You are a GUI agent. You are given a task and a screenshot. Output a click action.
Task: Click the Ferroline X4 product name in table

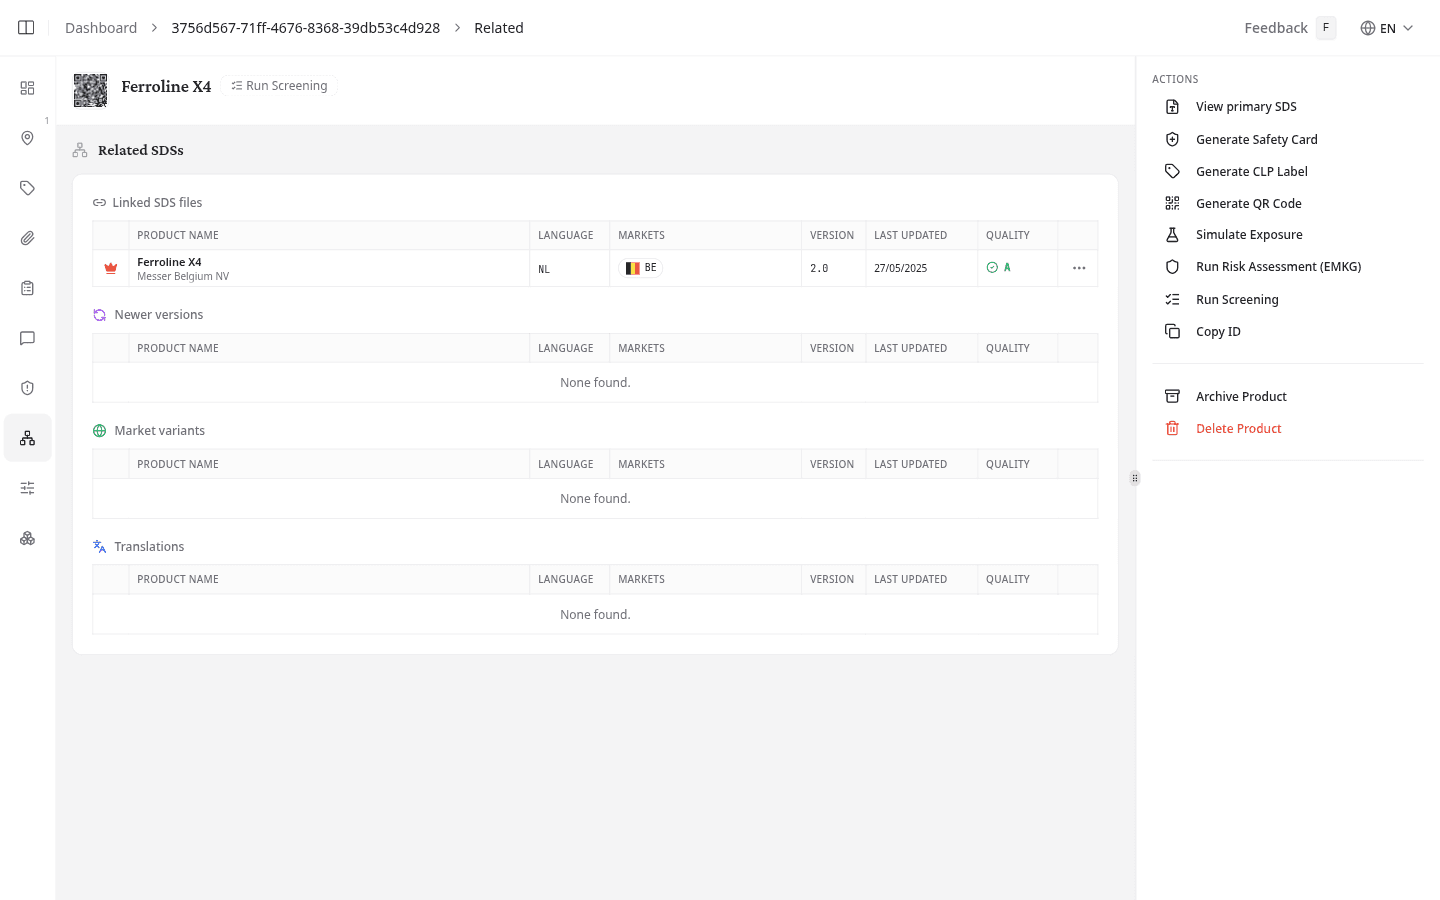(169, 262)
